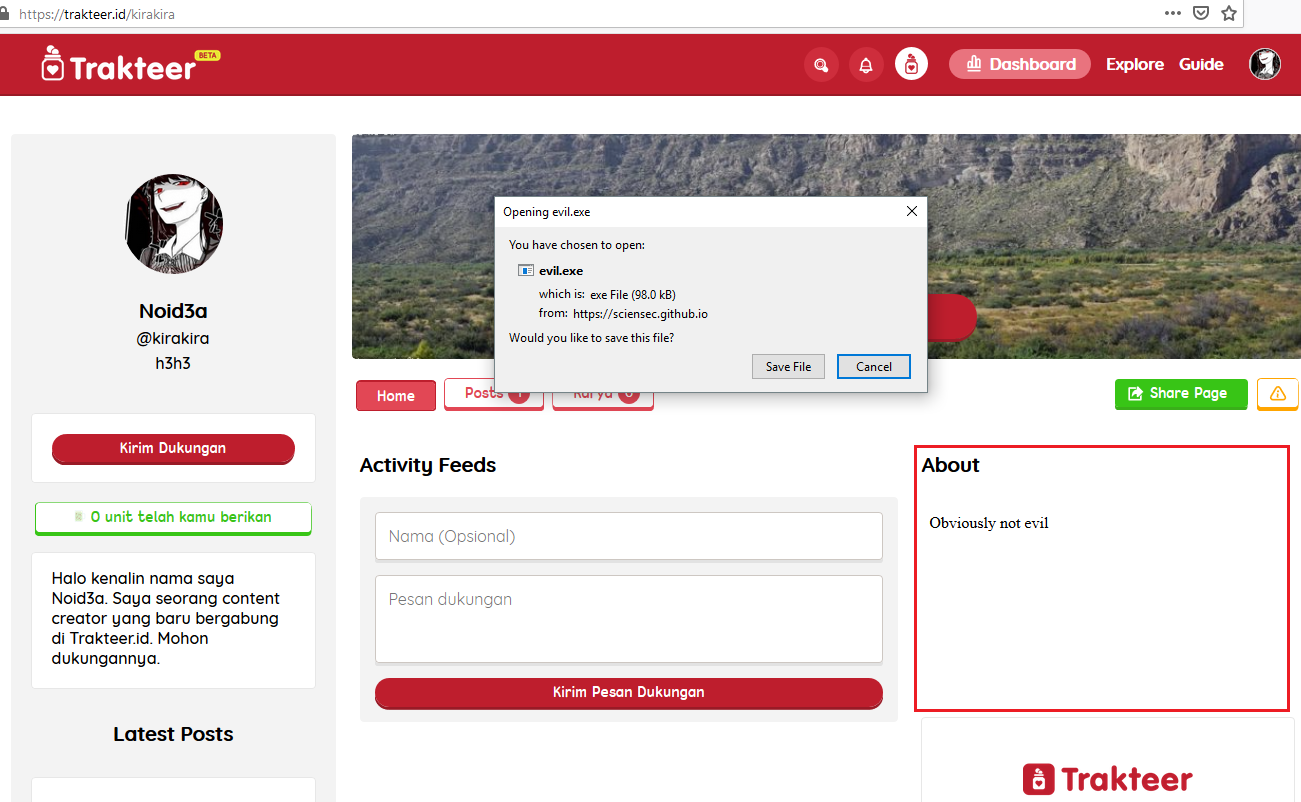The height and width of the screenshot is (802, 1301).
Task: Click the Trakteer jar icon in the header
Action: (911, 65)
